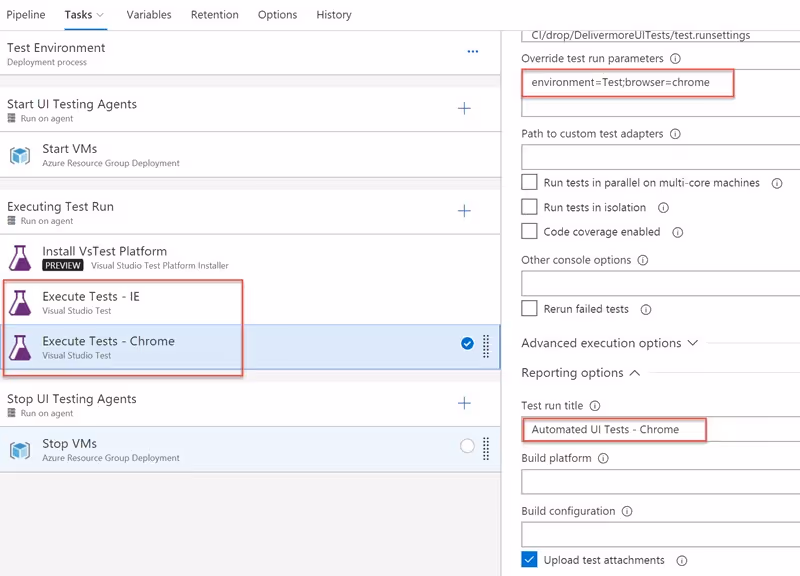Select Start UI Testing Agents phase
Image resolution: width=800 pixels, height=576 pixels.
click(250, 110)
